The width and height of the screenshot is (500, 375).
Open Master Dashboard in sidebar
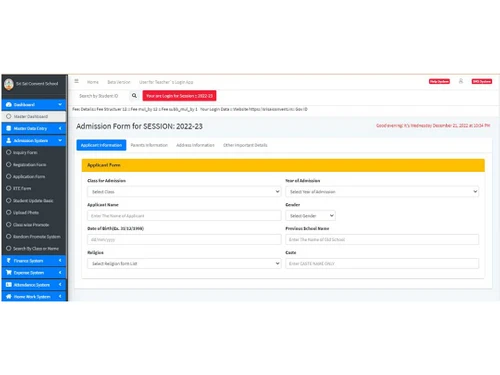point(34,116)
